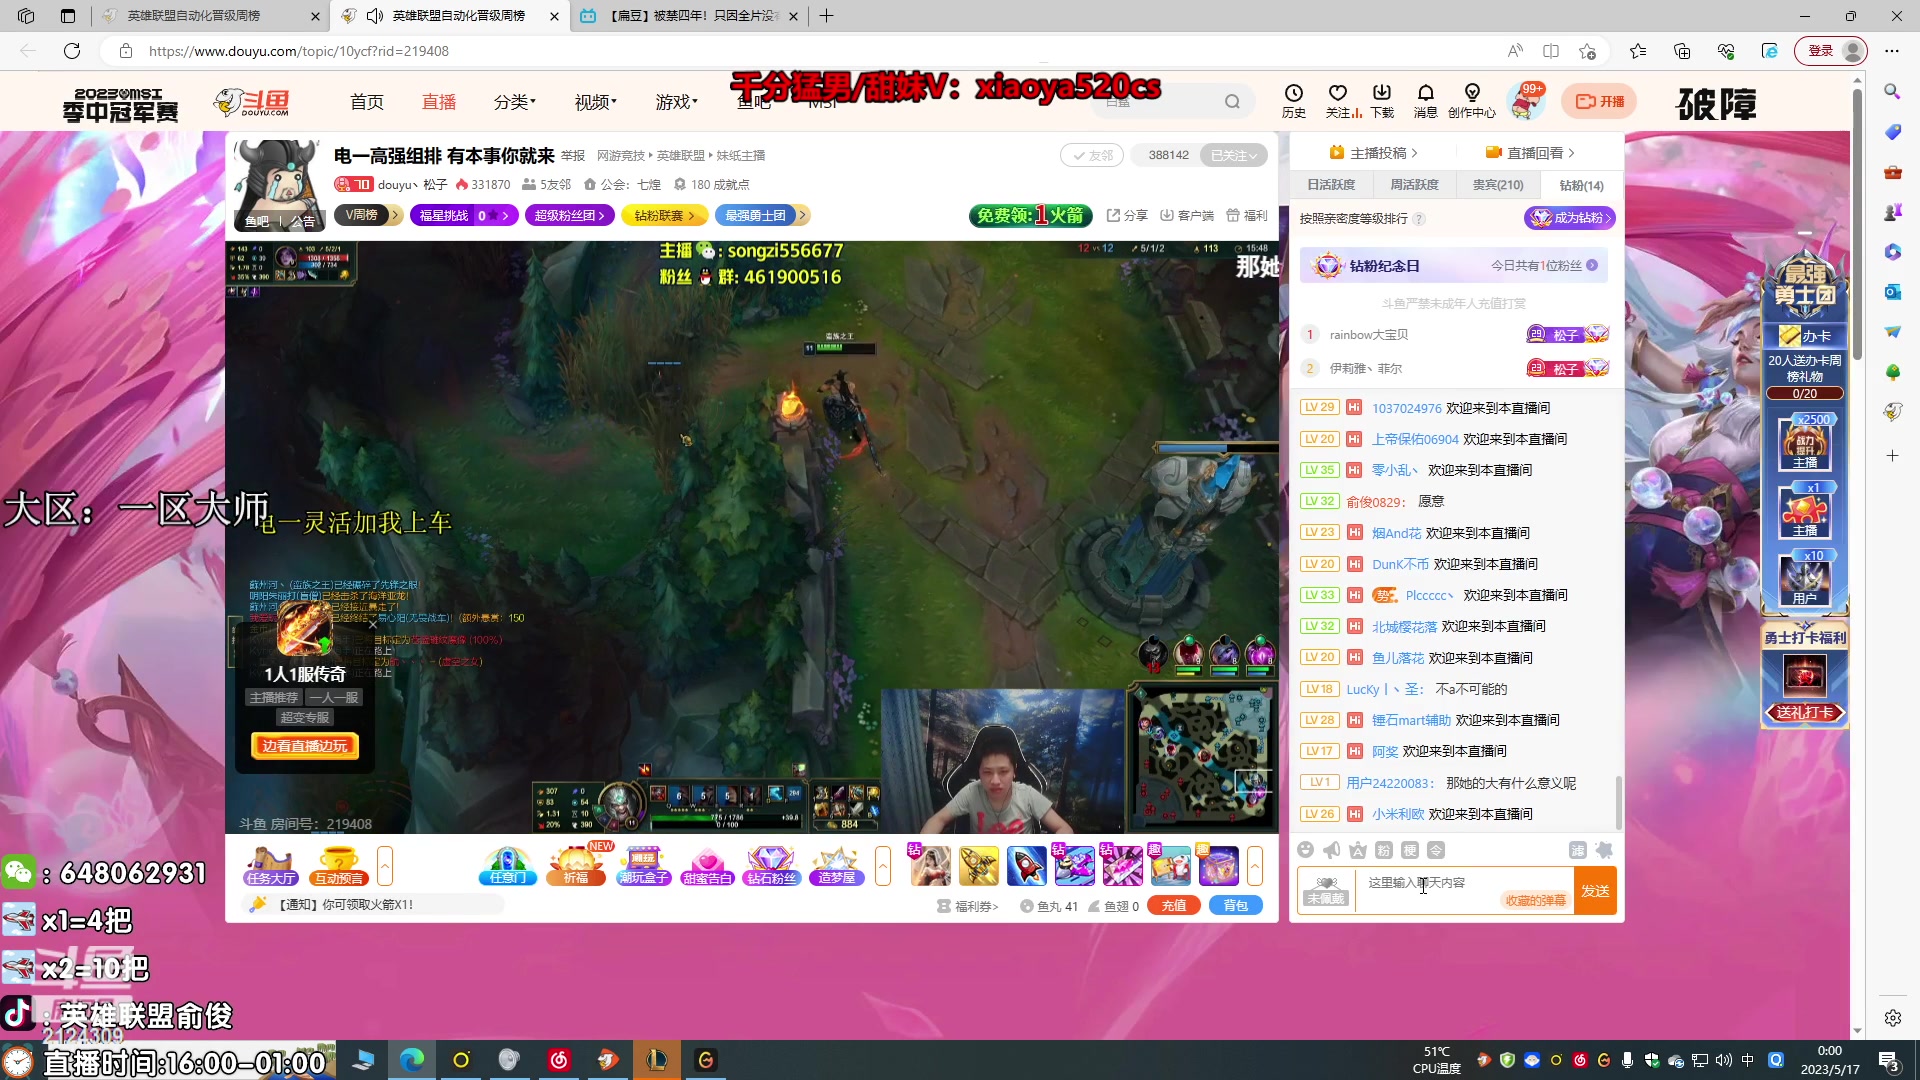Select the golden rocket gift
This screenshot has height=1080, width=1920.
tap(979, 866)
